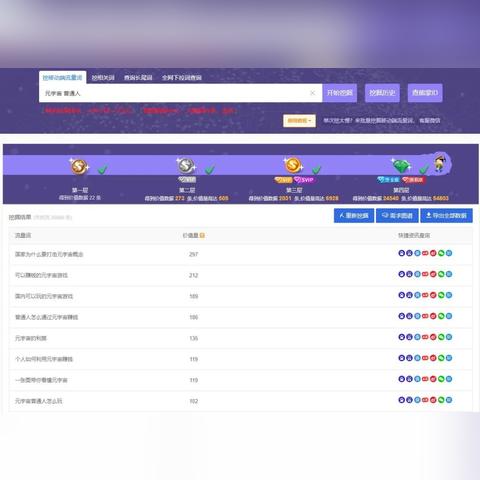Click first dark-blue icon in the 297 row

click(x=402, y=253)
